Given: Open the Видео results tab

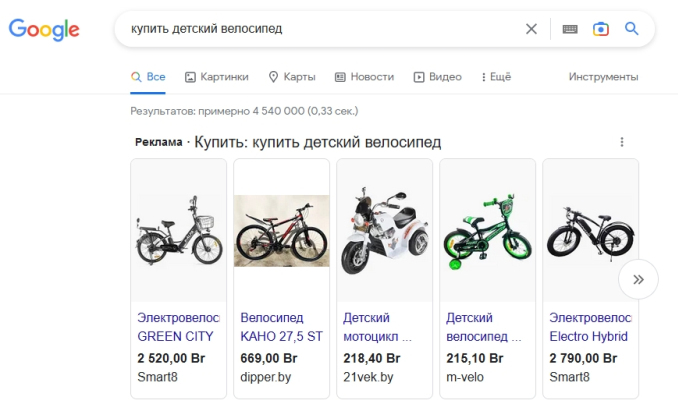Looking at the screenshot, I should (438, 77).
